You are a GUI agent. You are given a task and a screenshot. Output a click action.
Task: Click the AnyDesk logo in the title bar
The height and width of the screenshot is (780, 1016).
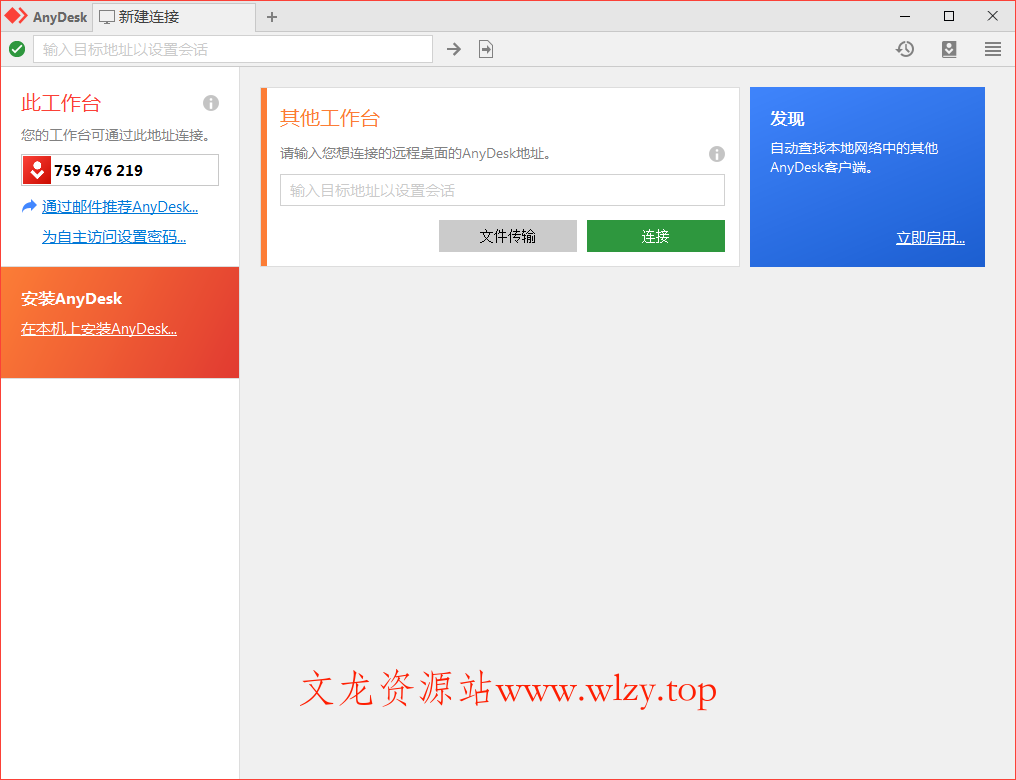point(46,16)
